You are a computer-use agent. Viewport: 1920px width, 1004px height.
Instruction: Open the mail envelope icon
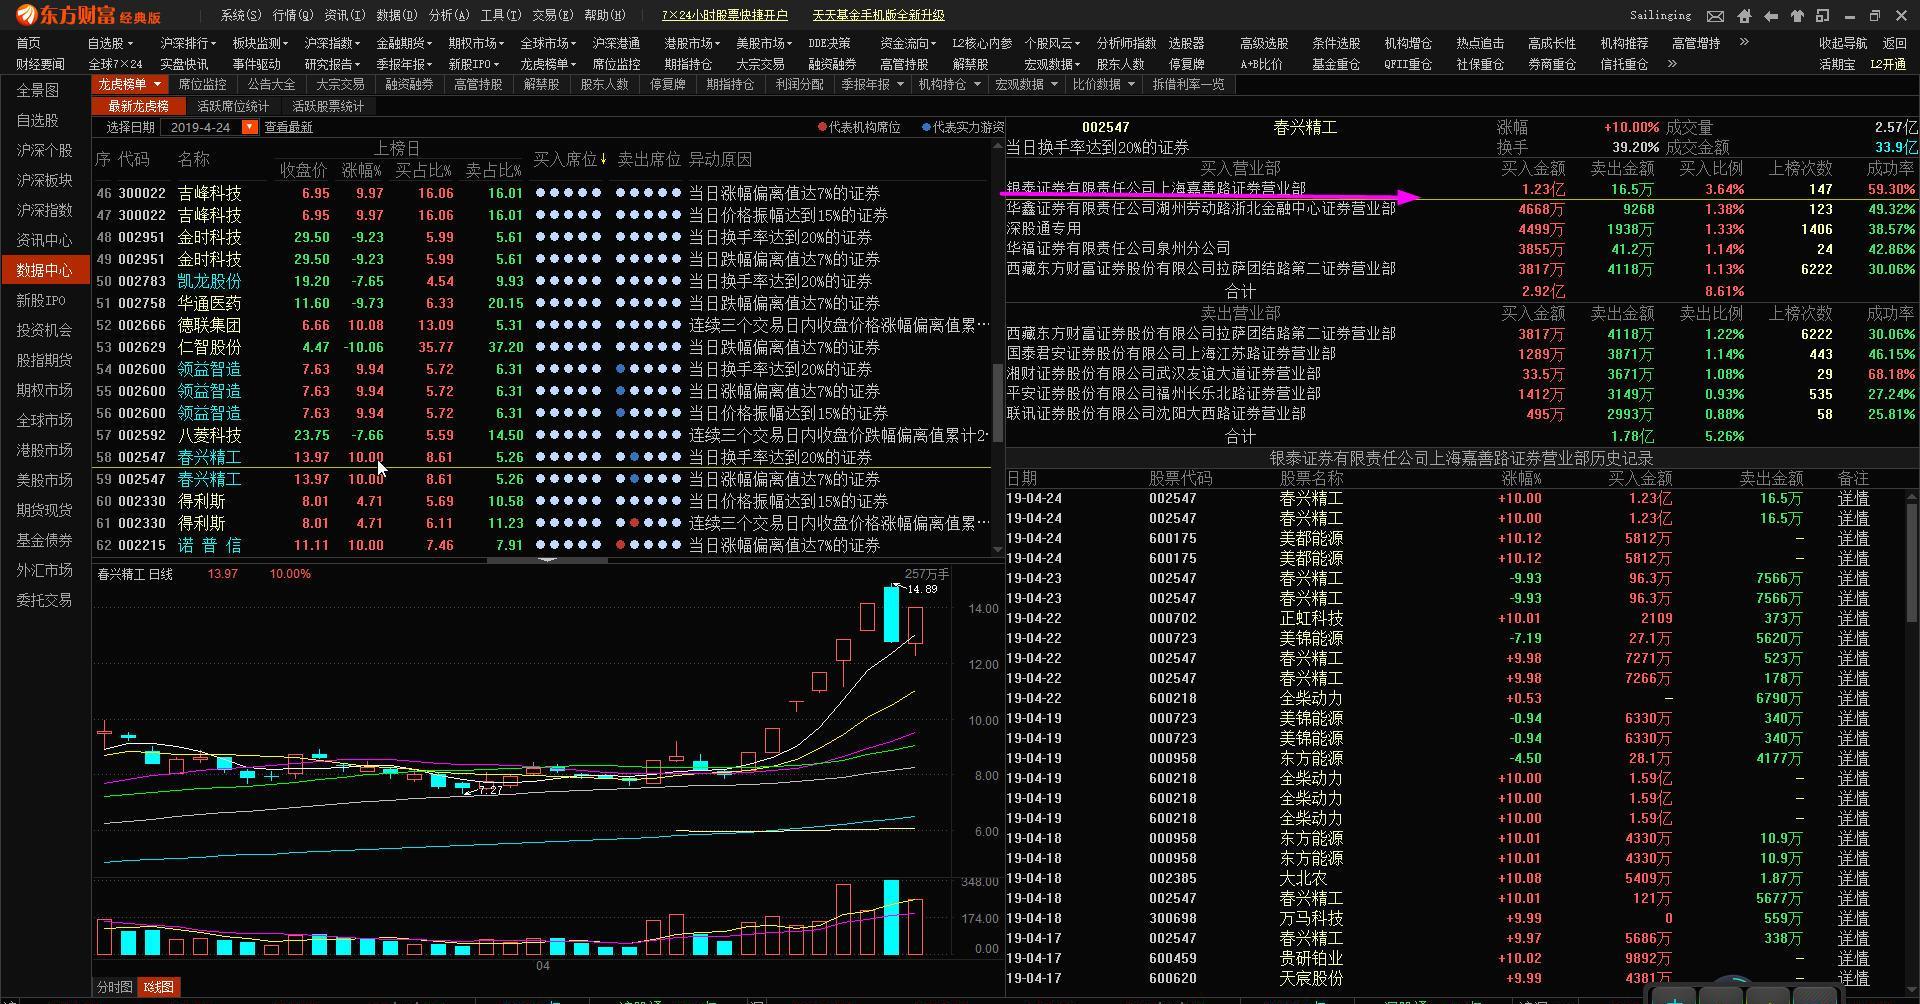click(x=1715, y=16)
